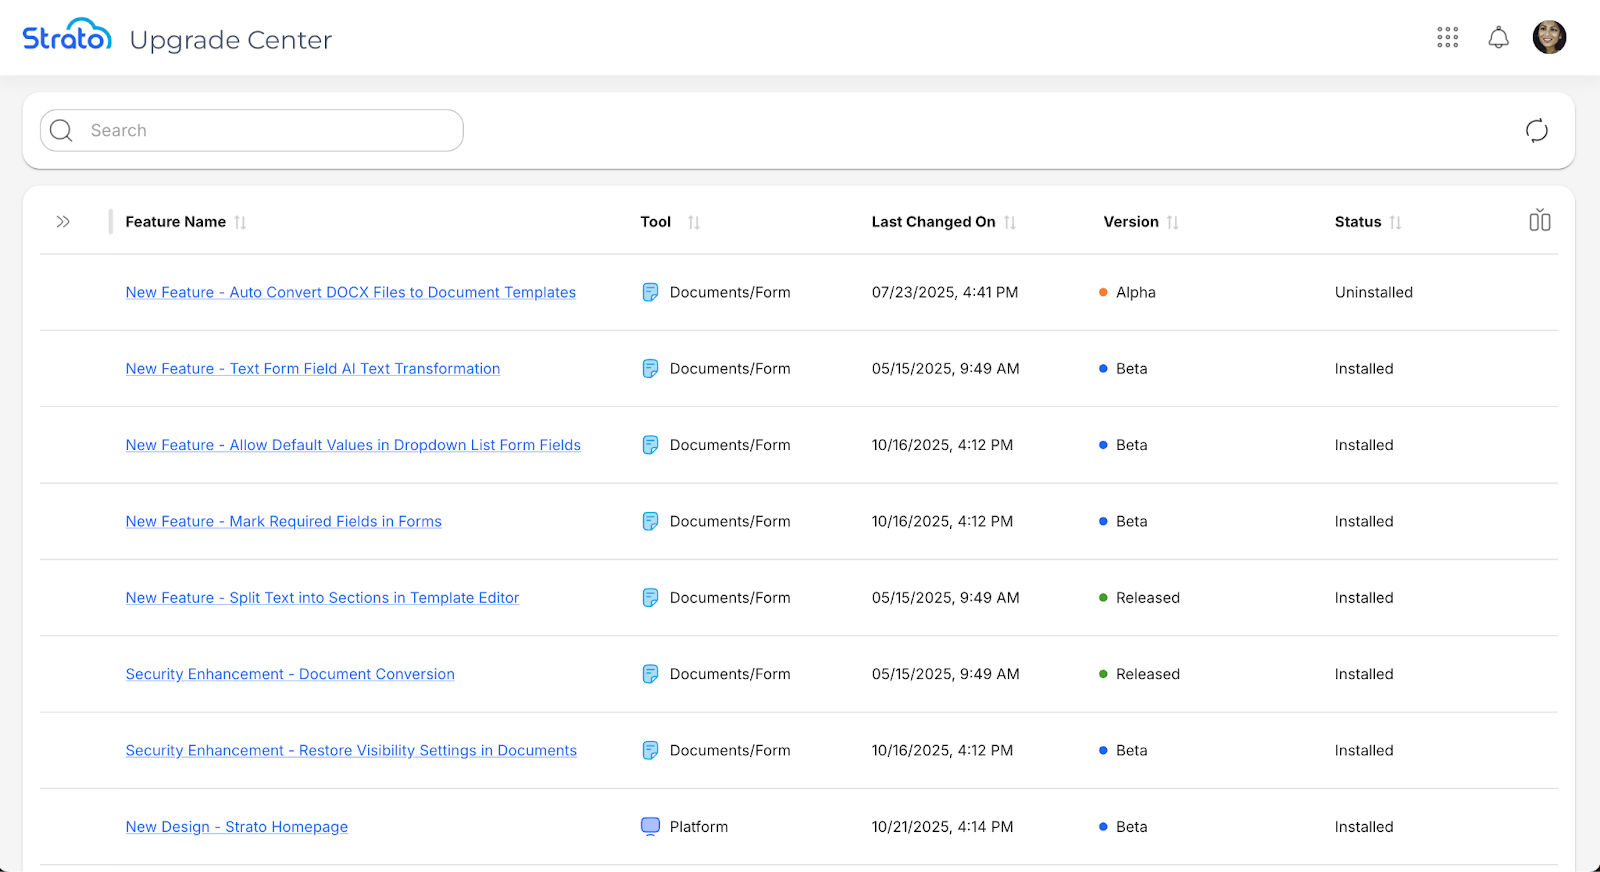Click the Platform tool icon
The image size is (1600, 872).
point(650,827)
